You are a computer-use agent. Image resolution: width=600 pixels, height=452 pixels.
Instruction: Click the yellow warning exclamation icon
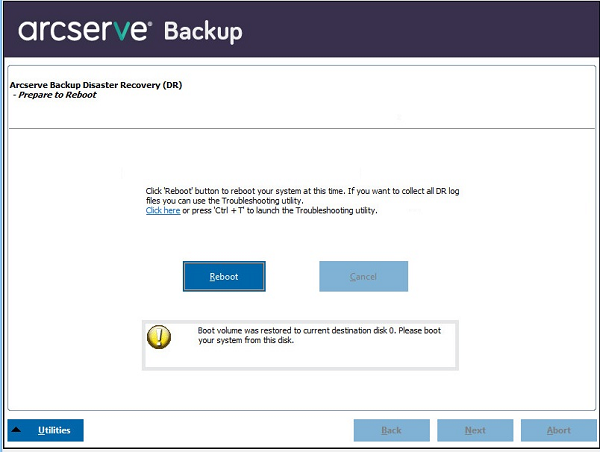pos(159,337)
